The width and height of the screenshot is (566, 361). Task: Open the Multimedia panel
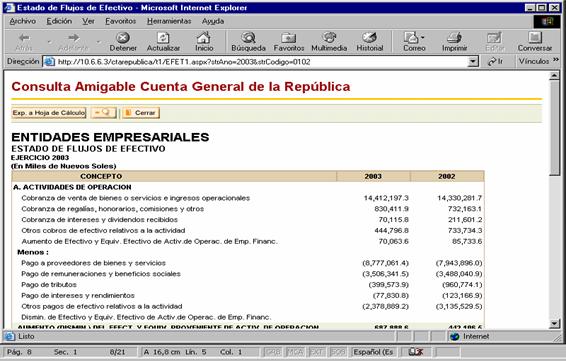(x=329, y=42)
